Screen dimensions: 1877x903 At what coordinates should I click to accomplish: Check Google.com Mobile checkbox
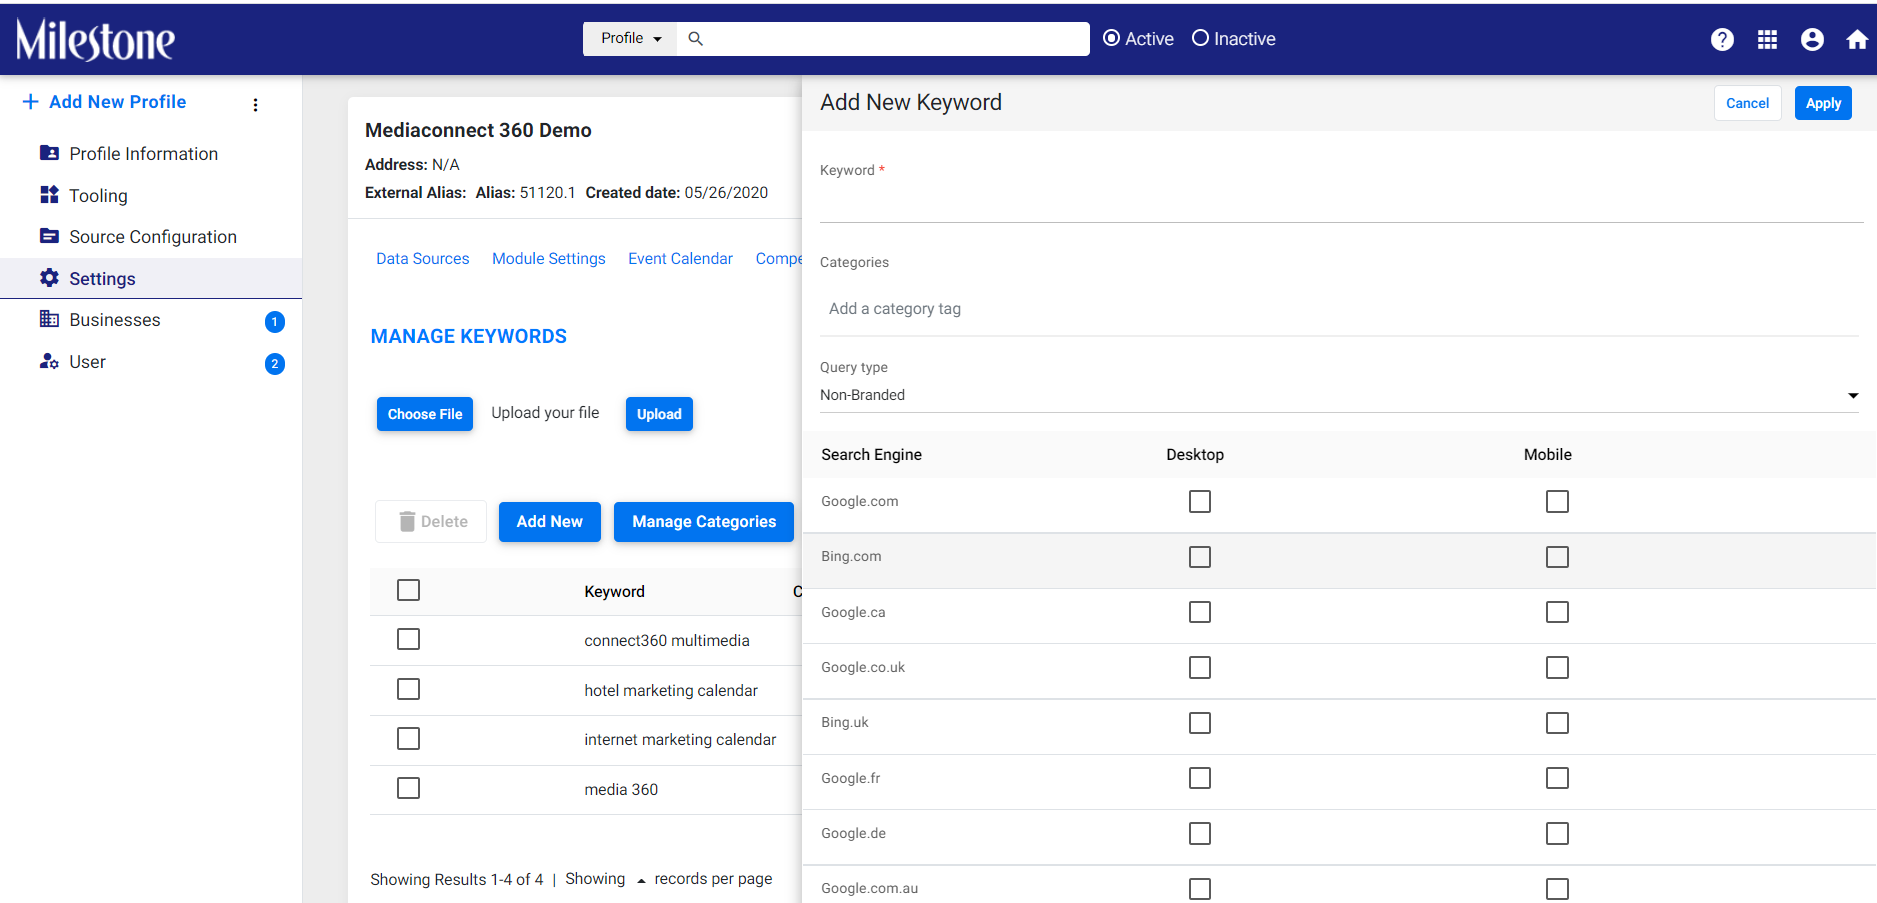click(x=1557, y=501)
